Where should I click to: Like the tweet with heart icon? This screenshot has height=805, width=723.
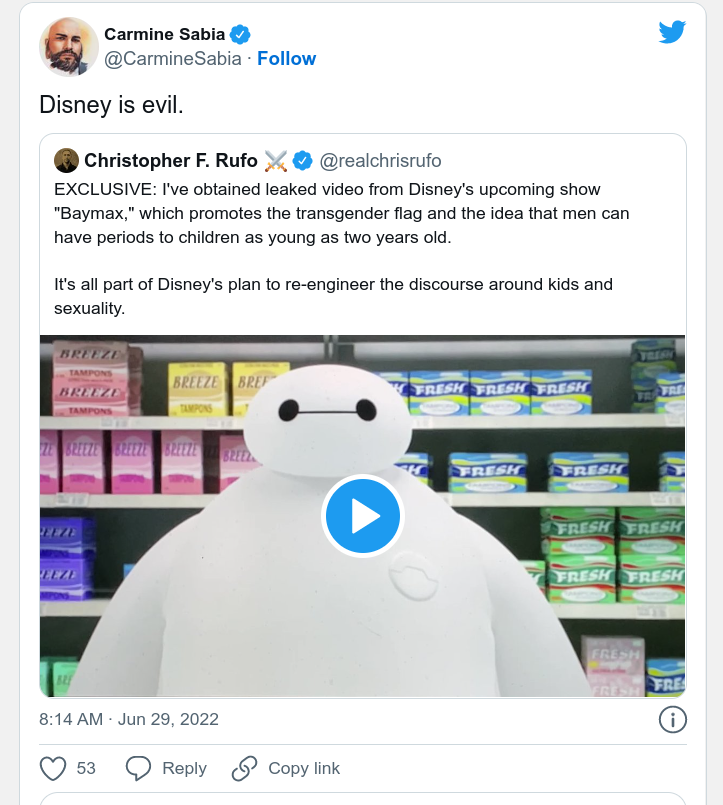point(53,768)
